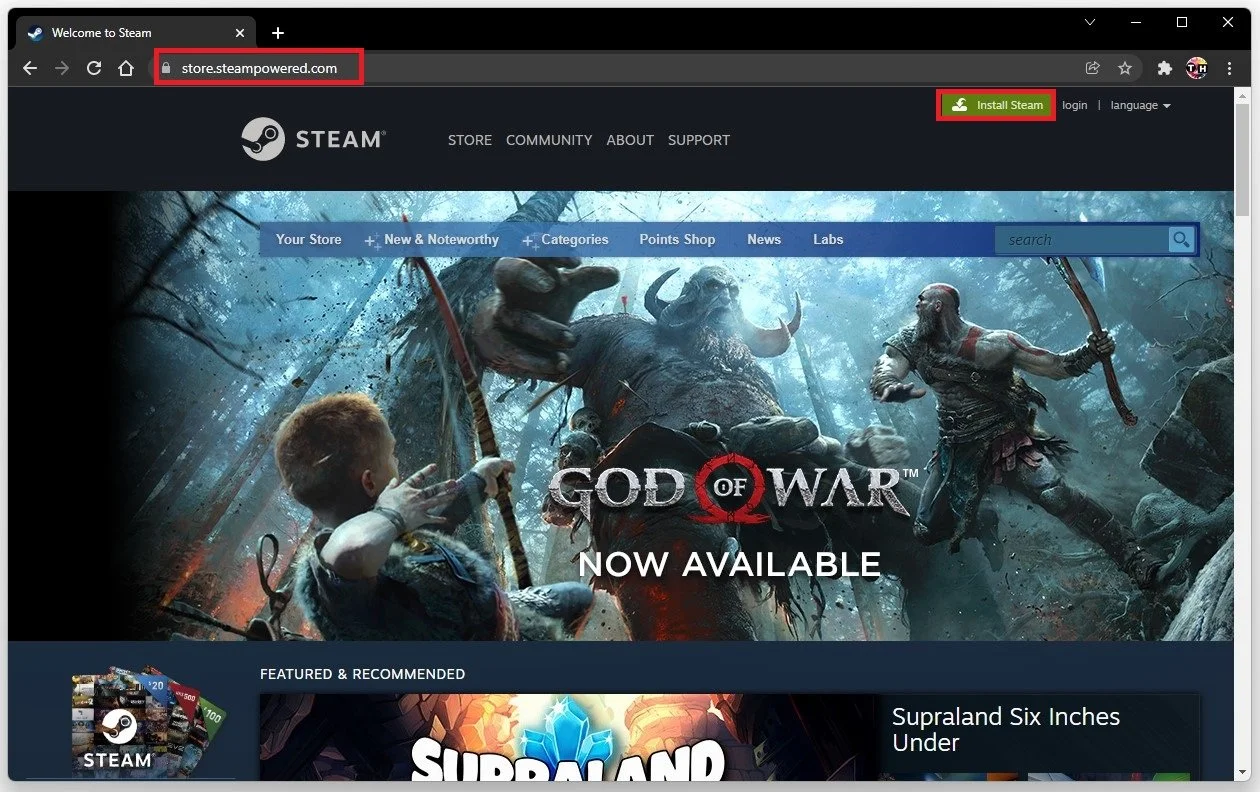
Task: Click the search magnifier button
Action: coord(1182,239)
